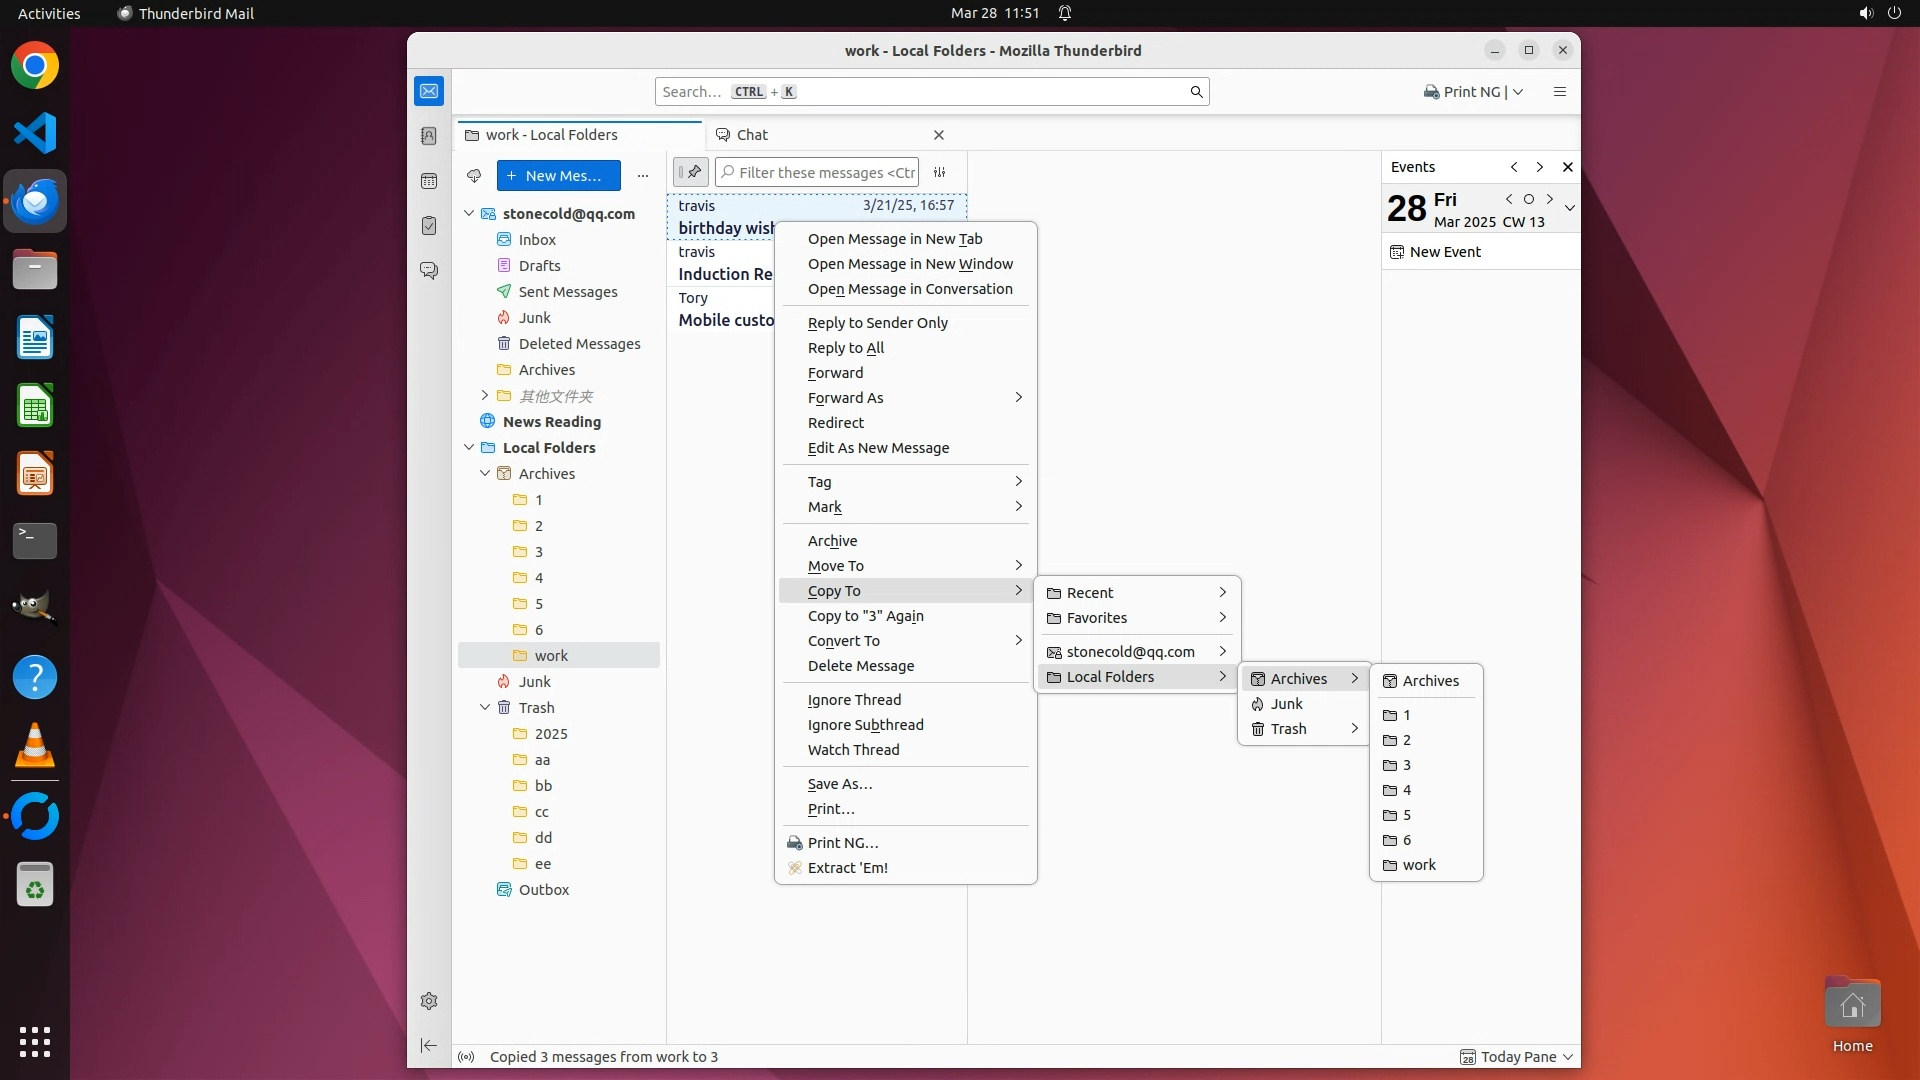Open the Calendar space icon

click(x=429, y=181)
